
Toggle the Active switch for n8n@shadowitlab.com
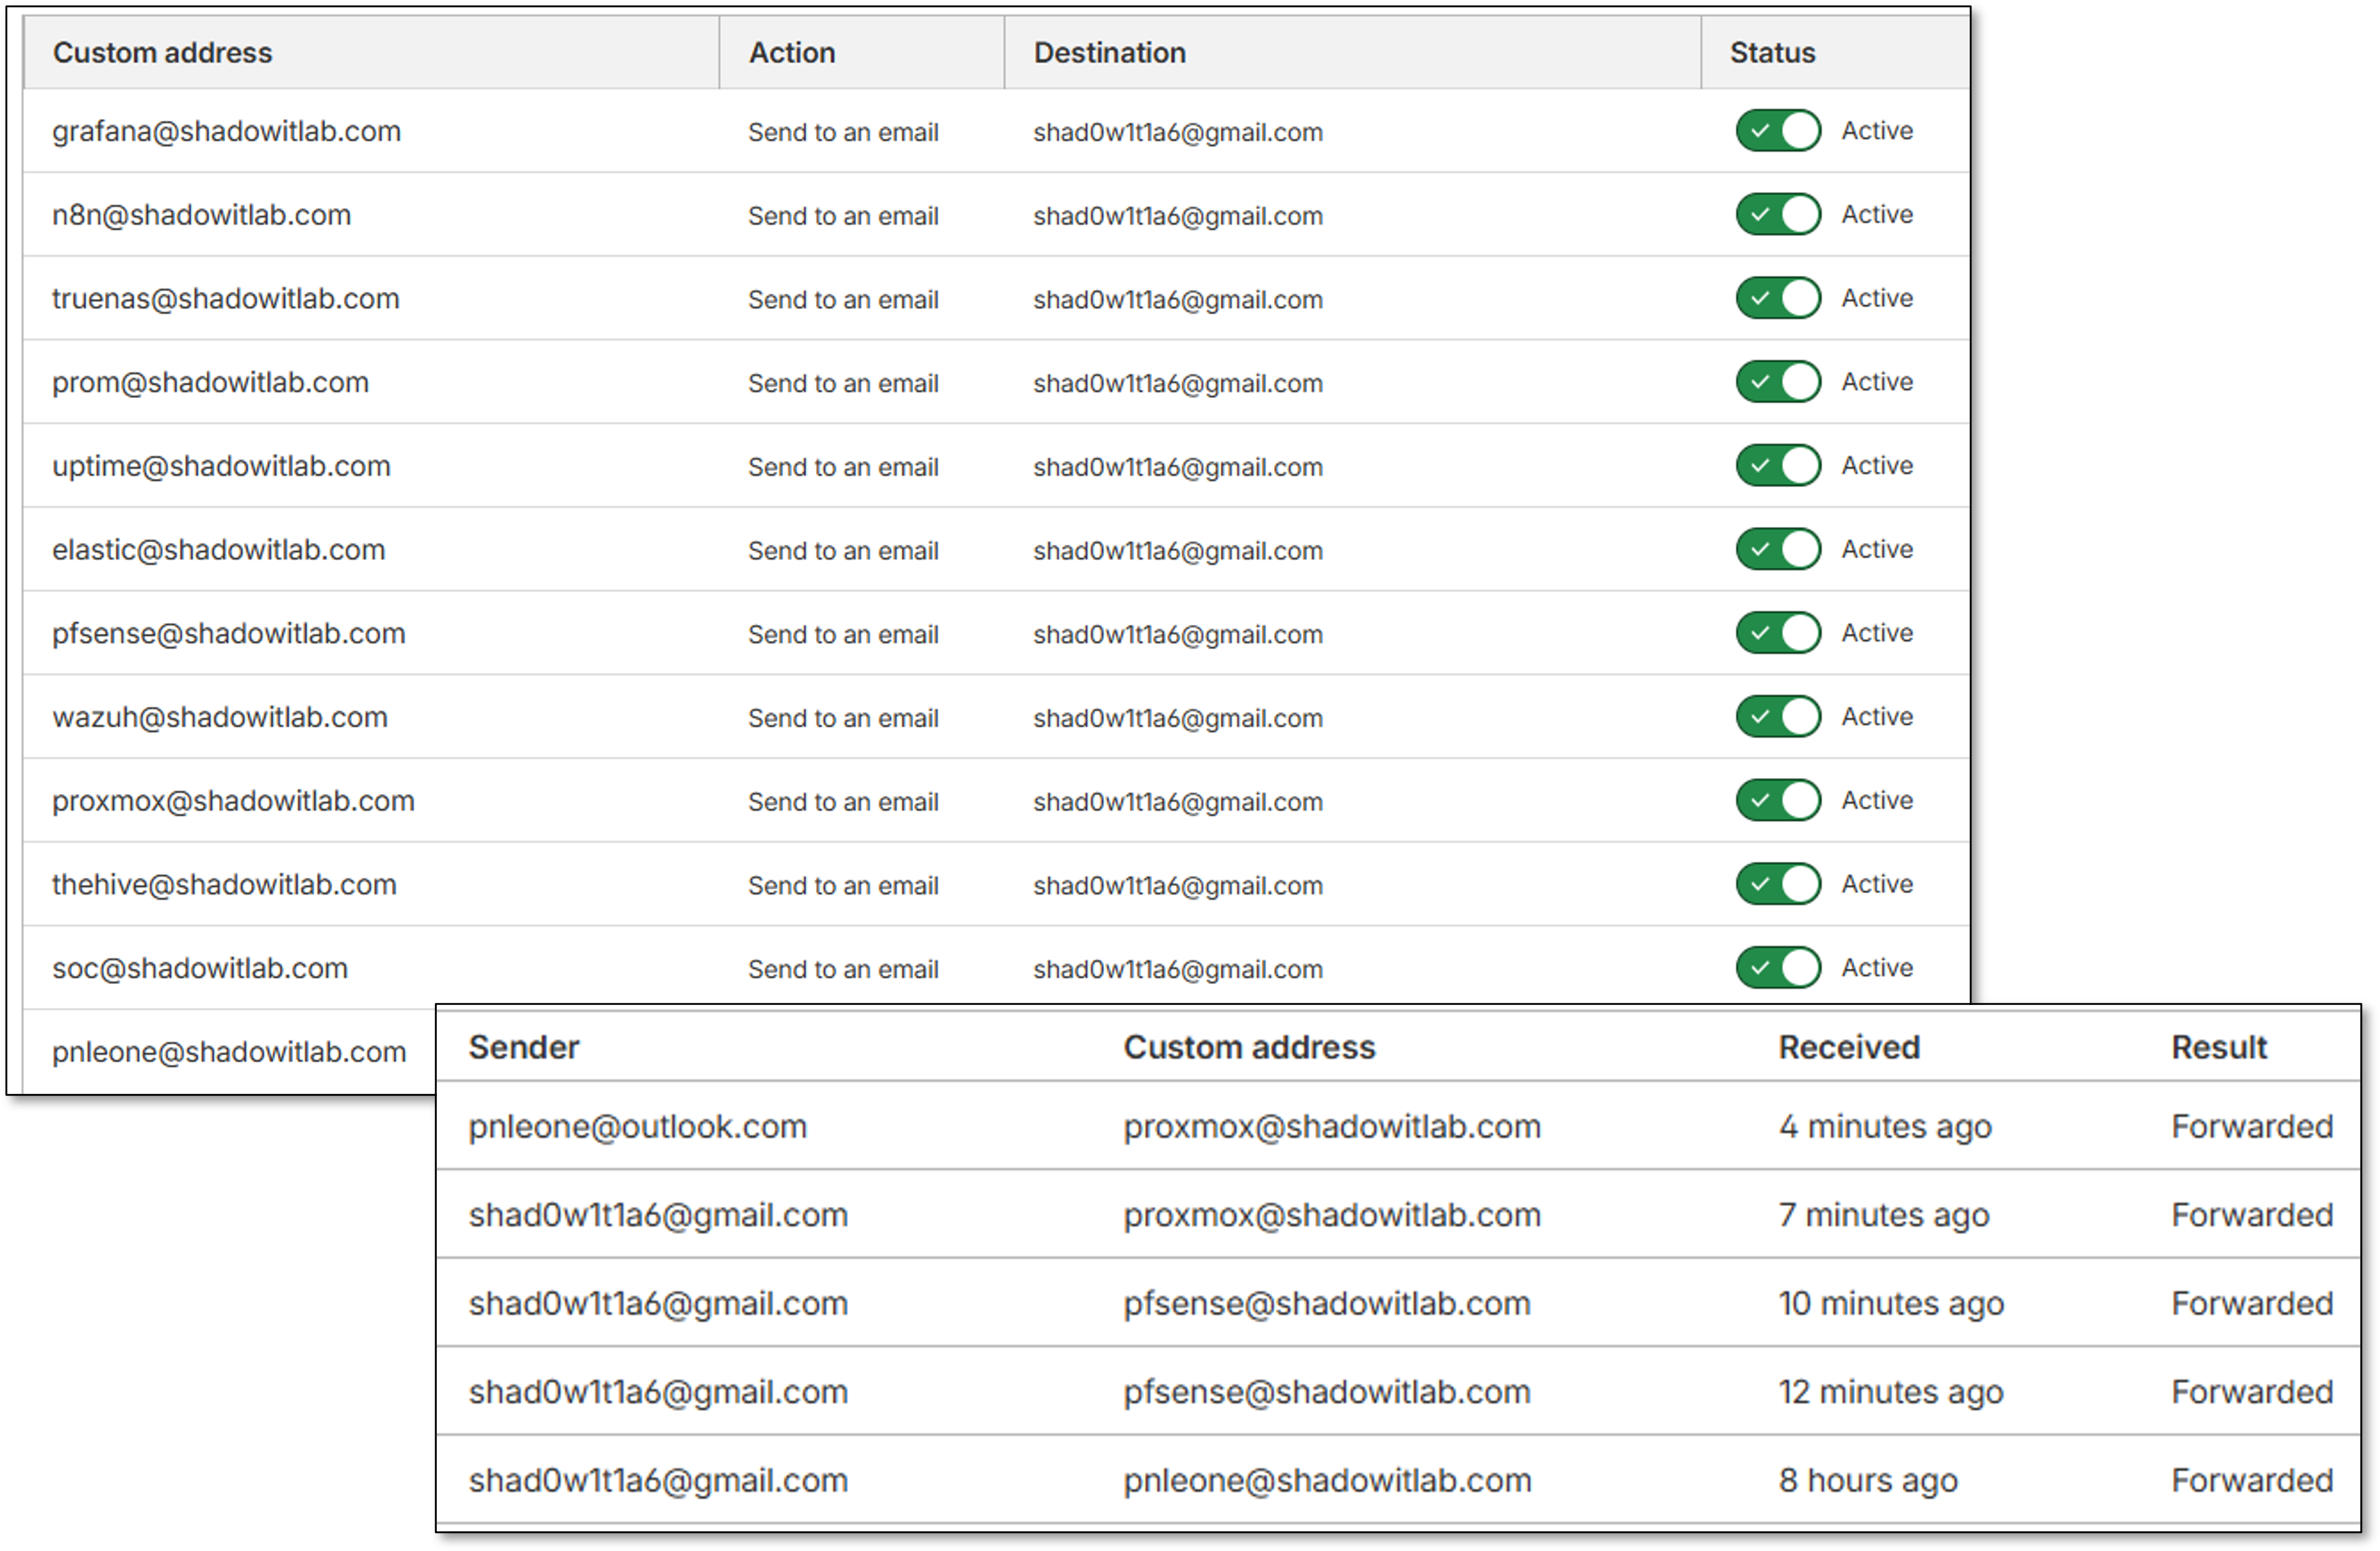point(1777,214)
